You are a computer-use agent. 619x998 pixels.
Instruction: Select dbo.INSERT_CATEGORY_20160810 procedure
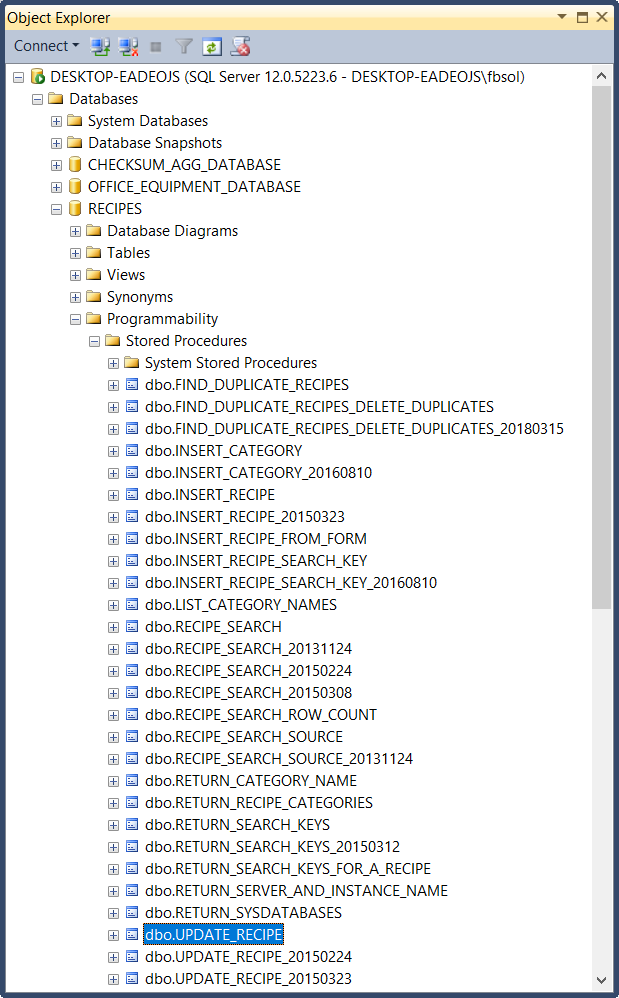pyautogui.click(x=258, y=473)
